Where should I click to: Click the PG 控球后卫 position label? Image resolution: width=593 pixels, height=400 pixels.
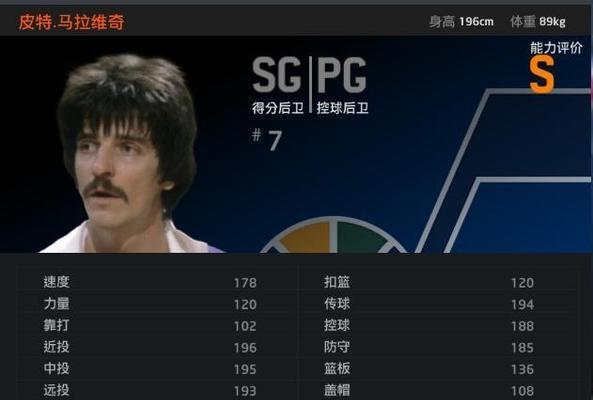pyautogui.click(x=342, y=85)
